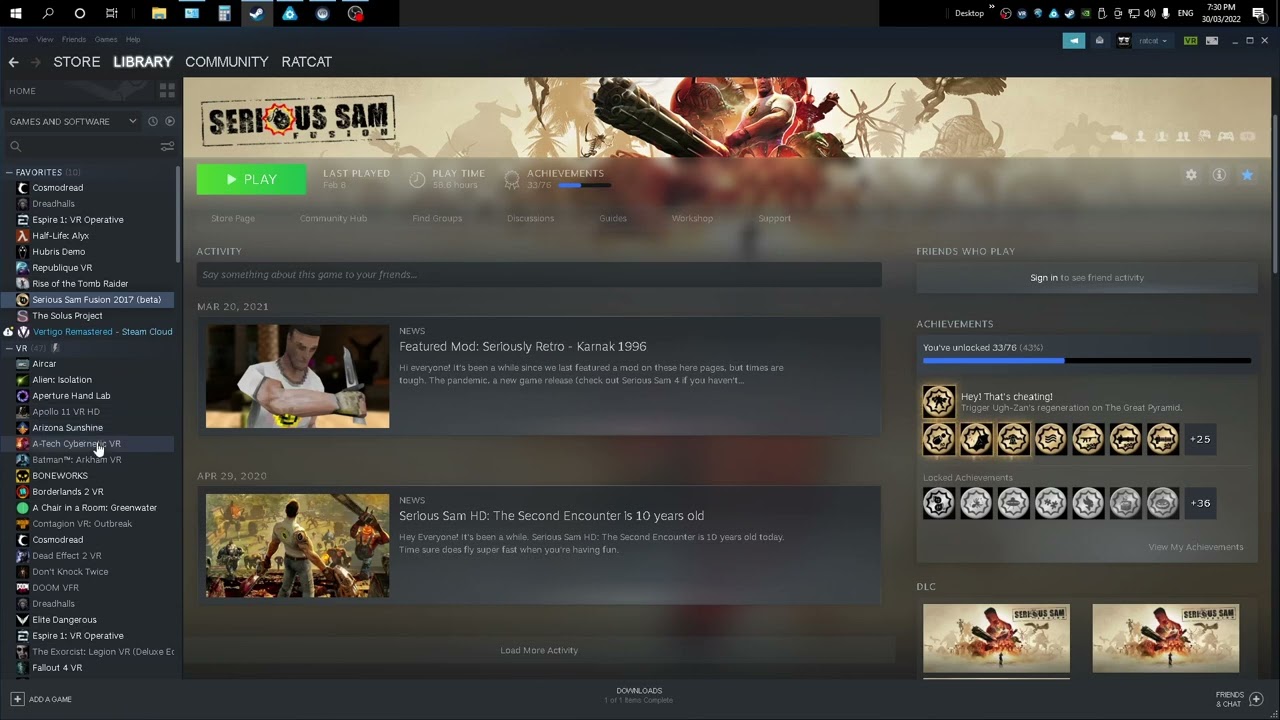1280x720 pixels.
Task: Click the plus icon for Add a Game
Action: click(x=17, y=699)
